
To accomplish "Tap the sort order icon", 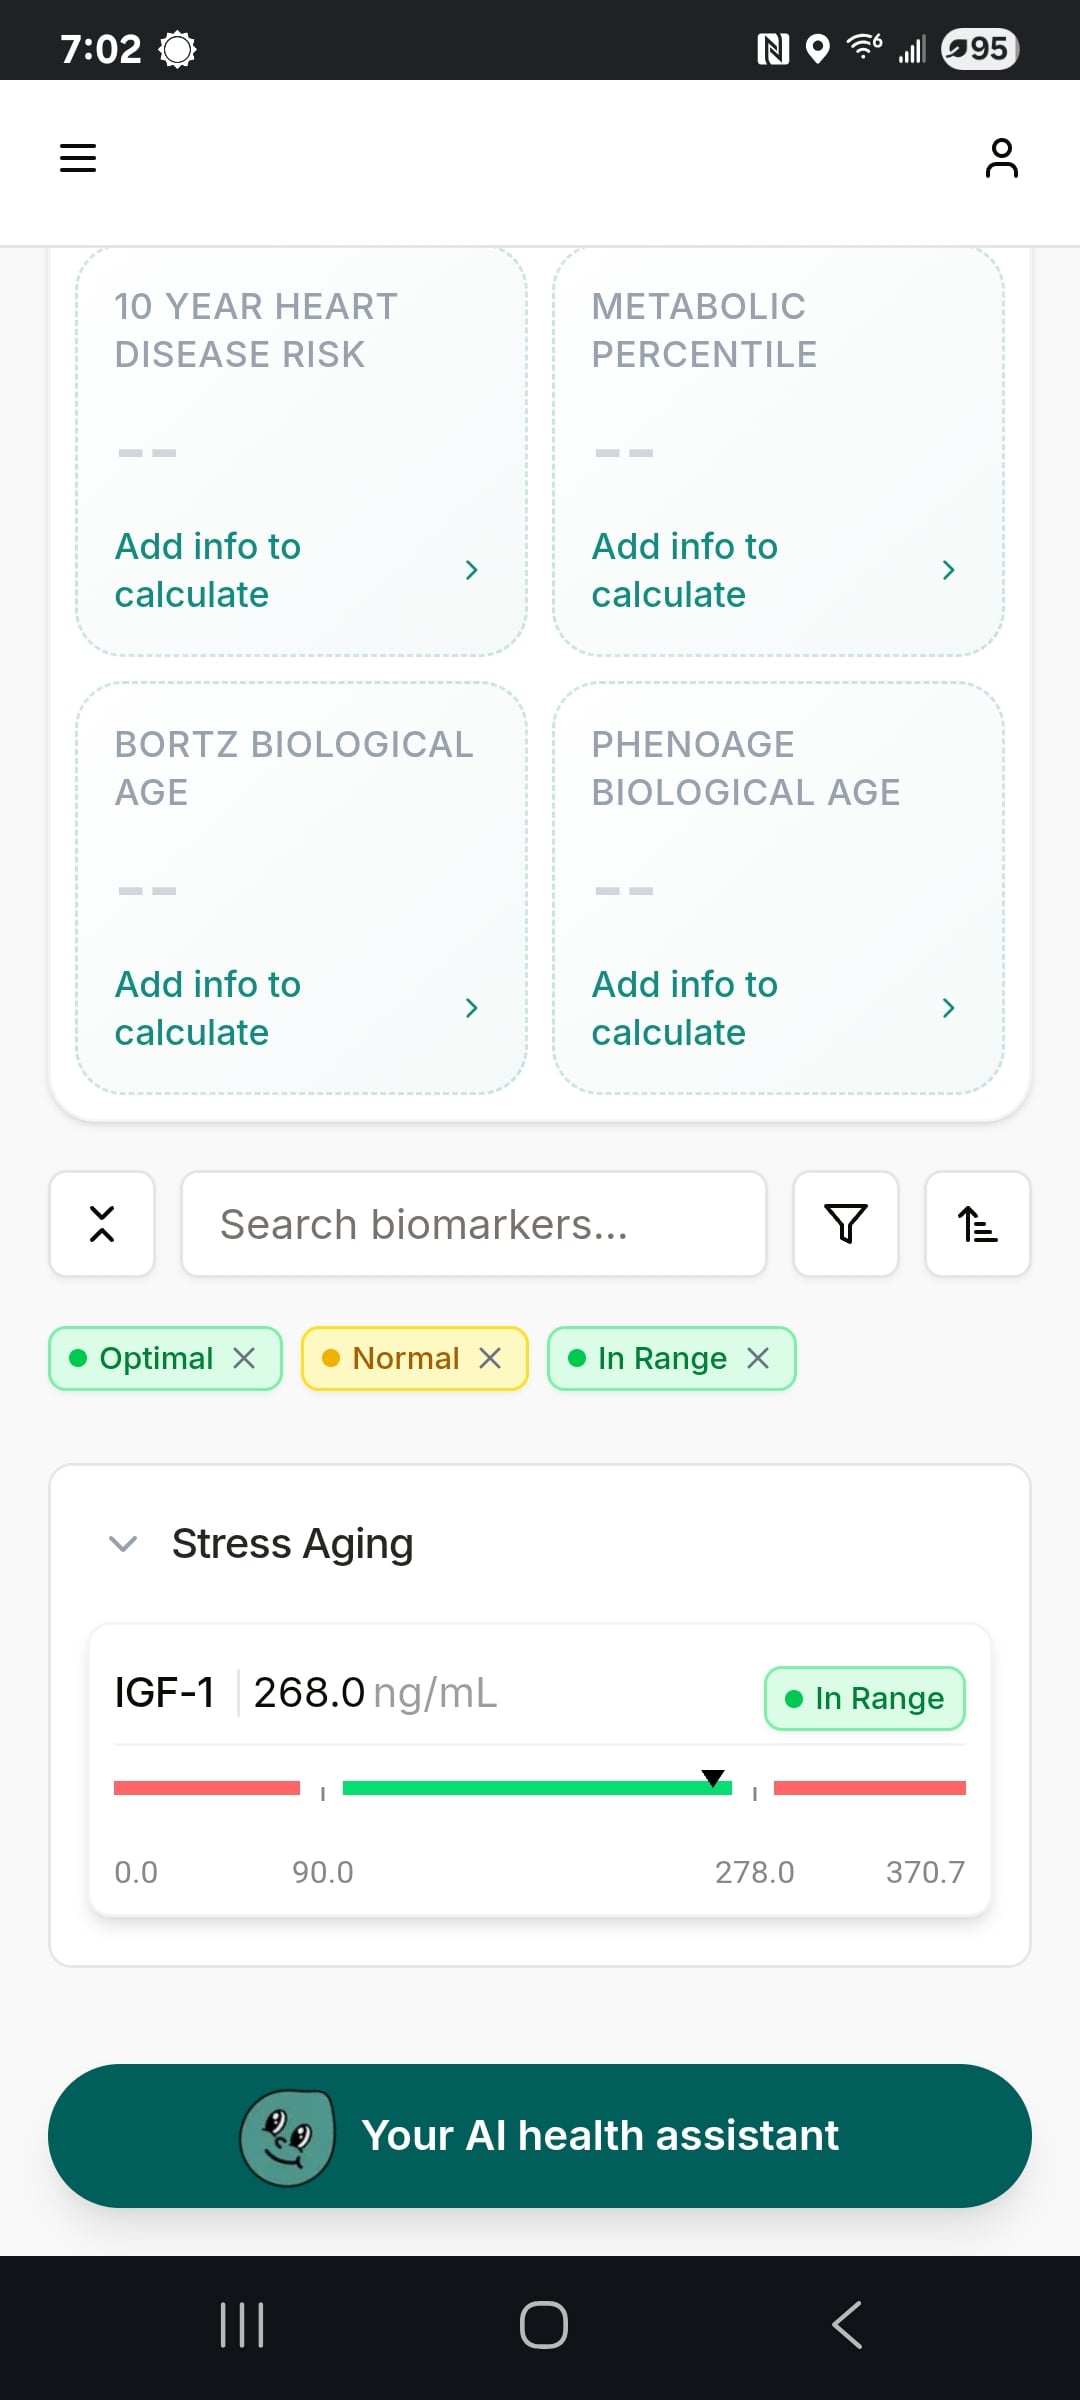I will pyautogui.click(x=978, y=1224).
